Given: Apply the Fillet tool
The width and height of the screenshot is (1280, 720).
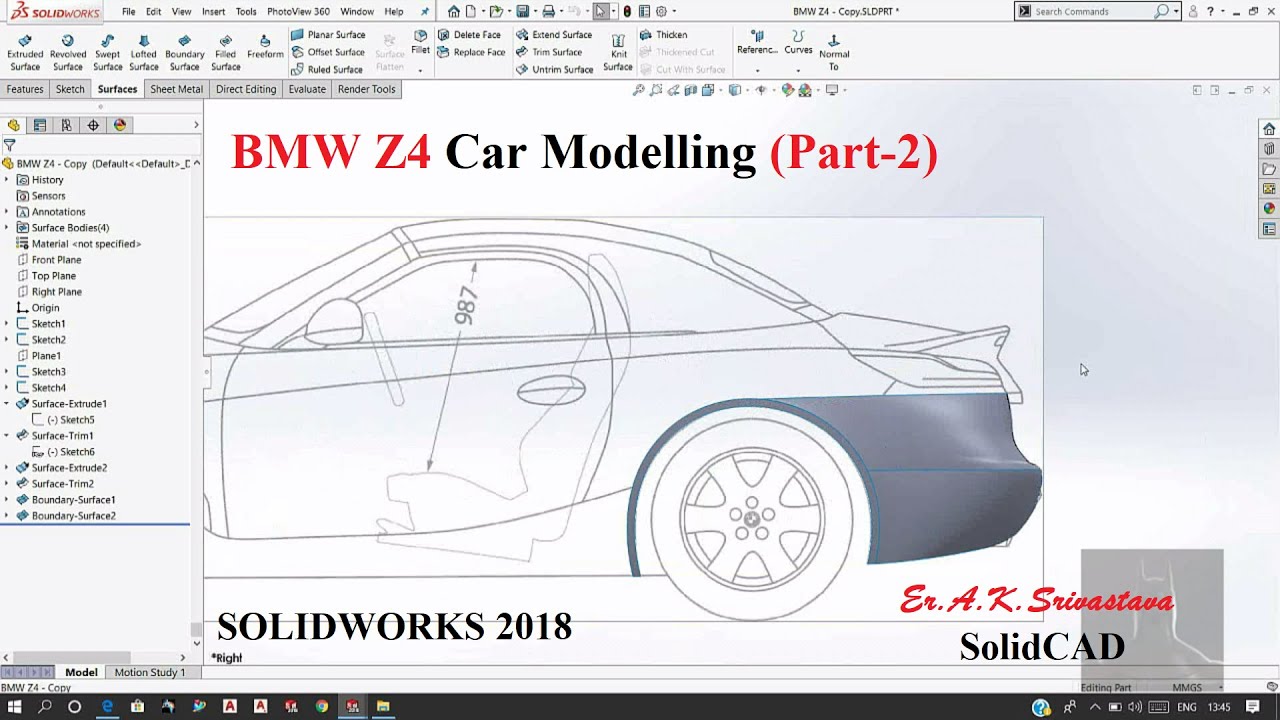Looking at the screenshot, I should click(x=420, y=42).
